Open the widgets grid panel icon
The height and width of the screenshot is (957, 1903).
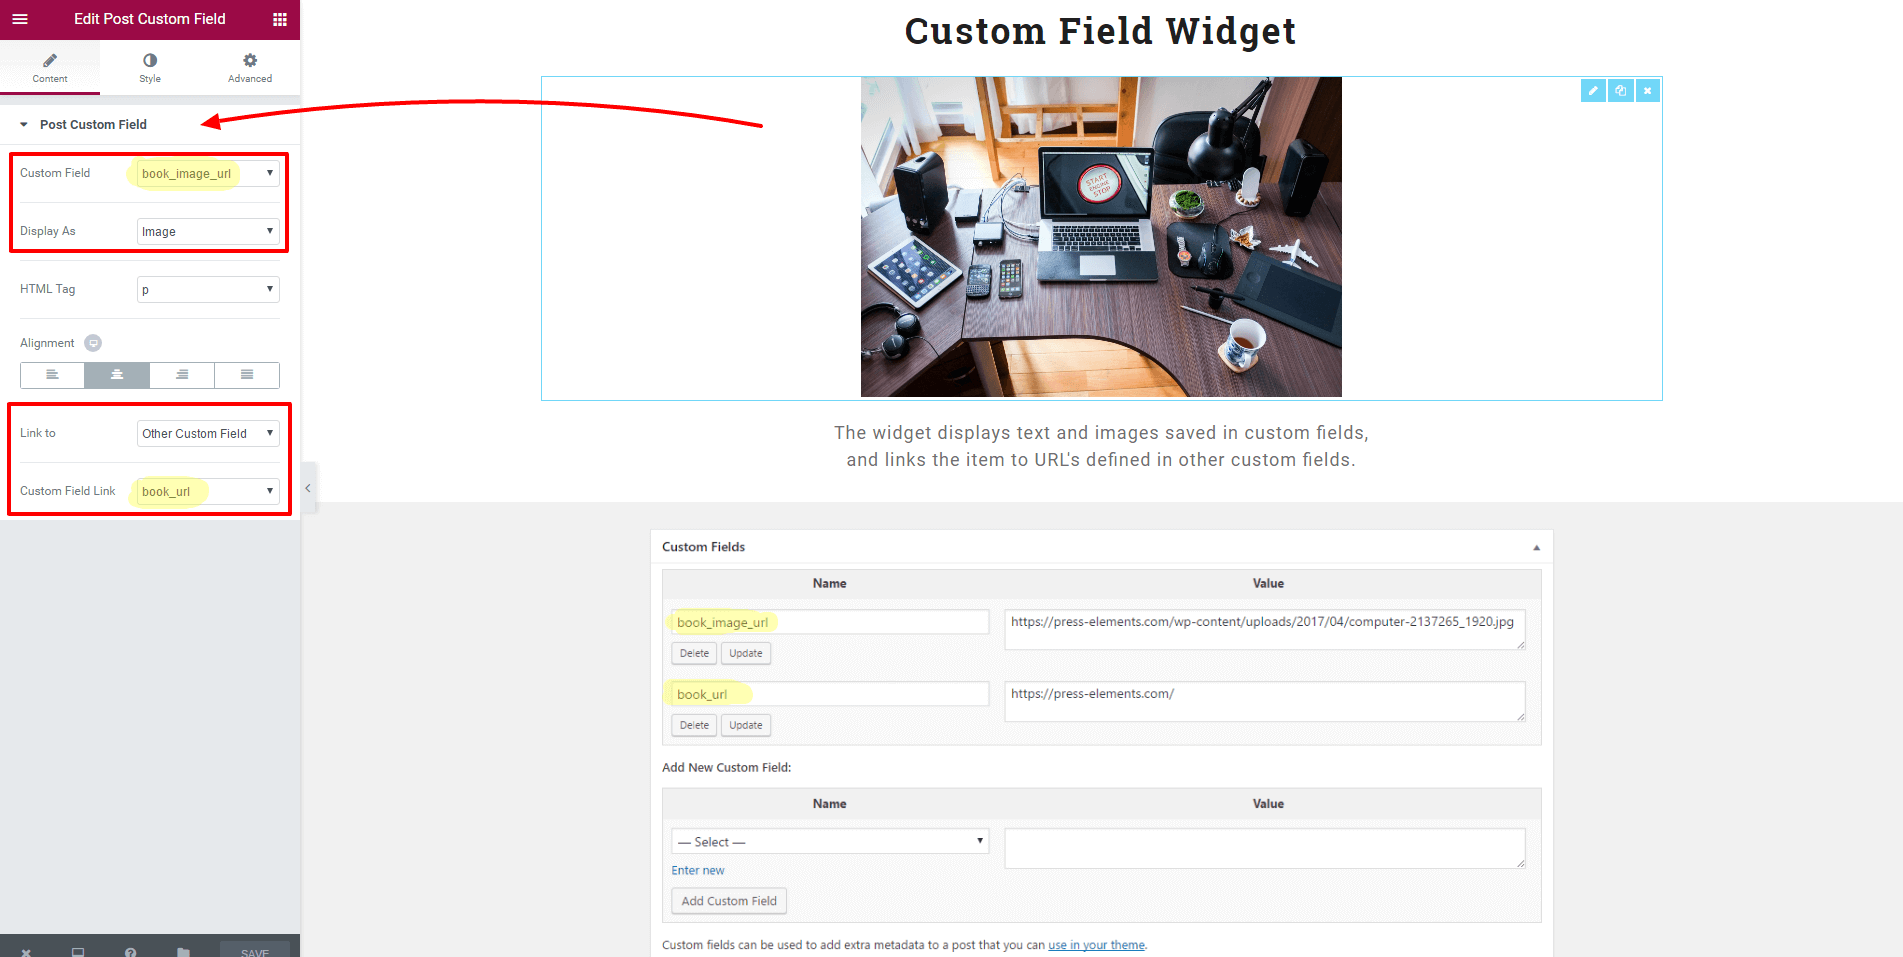pos(280,19)
